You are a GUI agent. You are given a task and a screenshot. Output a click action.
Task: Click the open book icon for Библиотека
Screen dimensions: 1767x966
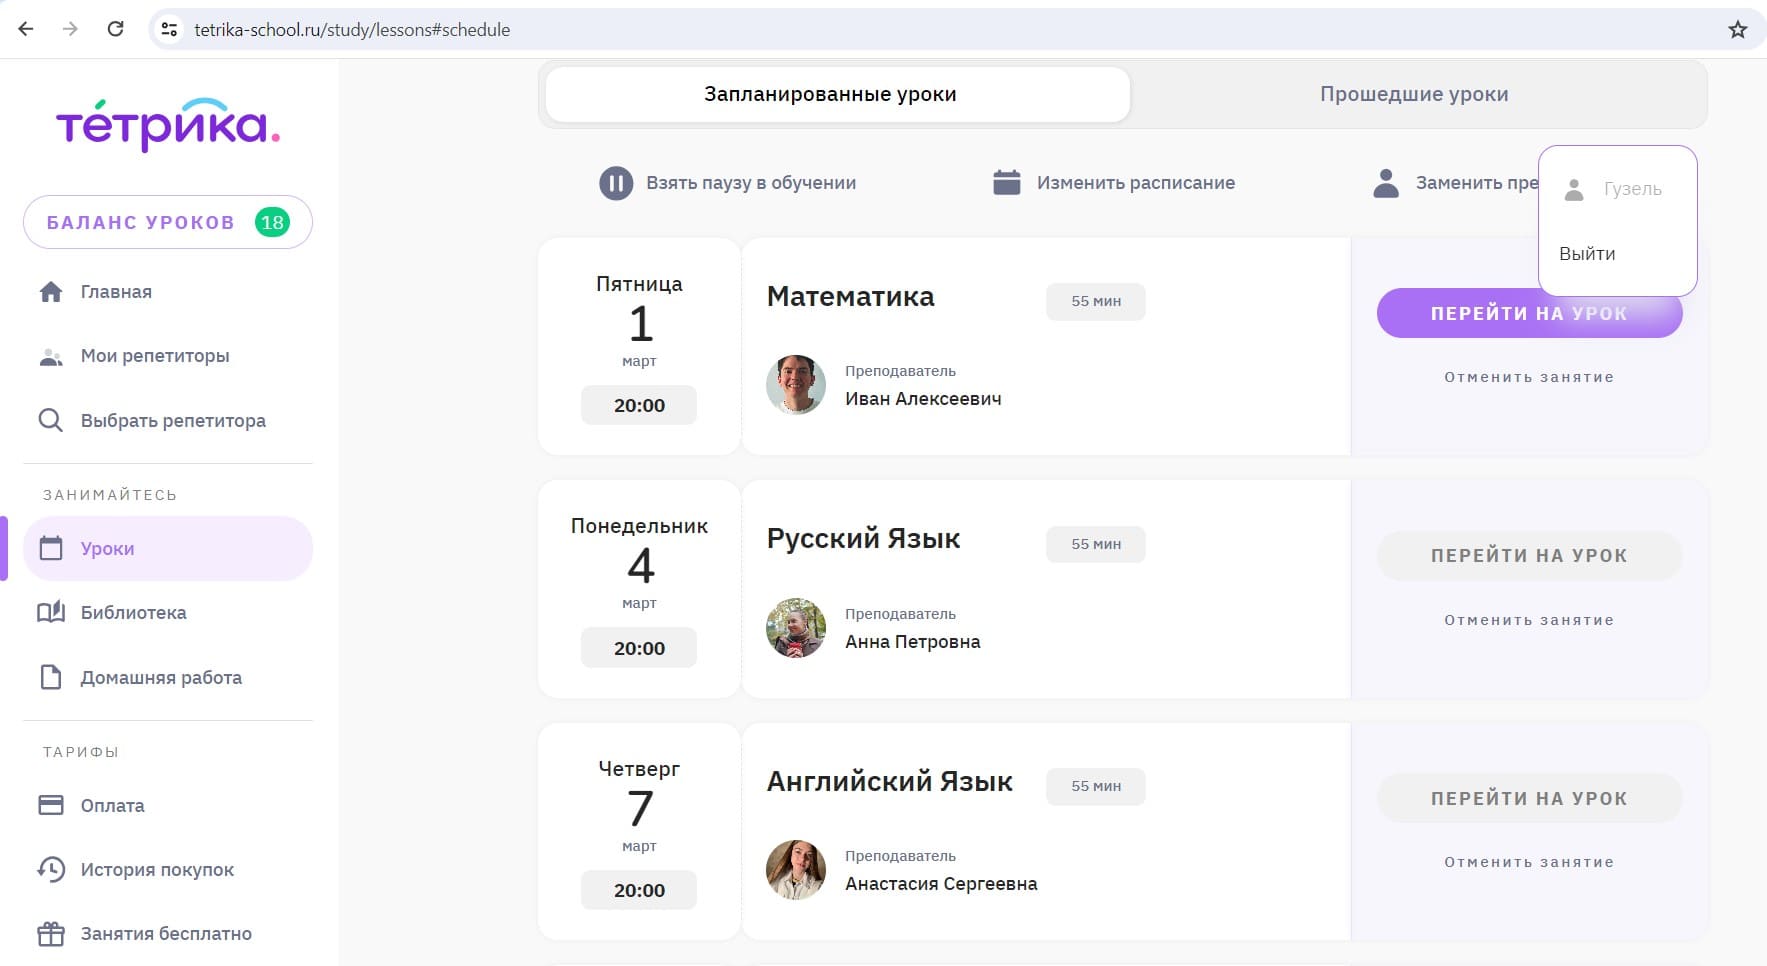51,612
